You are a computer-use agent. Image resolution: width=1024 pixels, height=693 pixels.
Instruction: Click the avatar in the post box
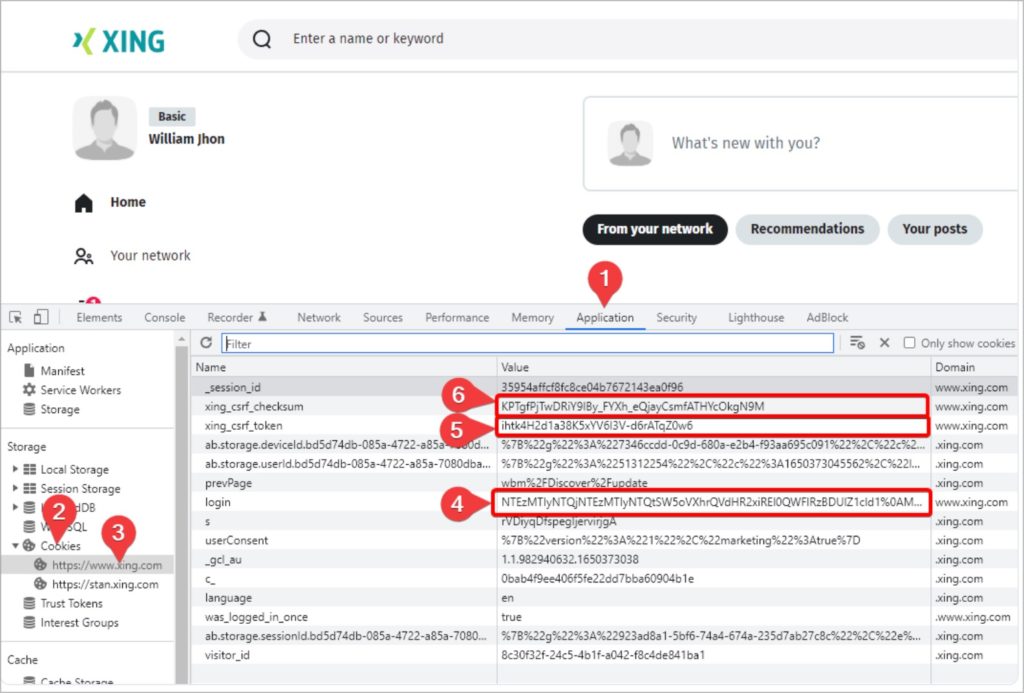tap(630, 143)
